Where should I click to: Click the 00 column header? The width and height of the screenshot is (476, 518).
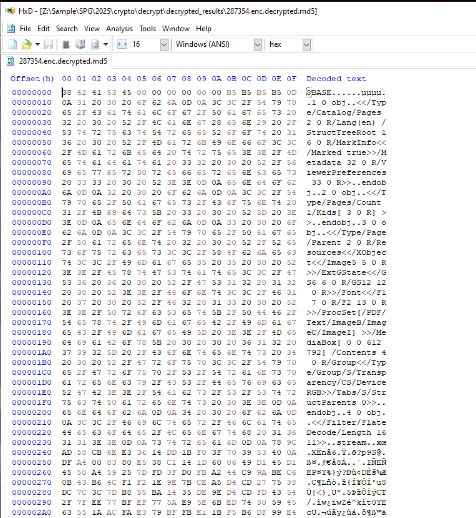point(66,79)
